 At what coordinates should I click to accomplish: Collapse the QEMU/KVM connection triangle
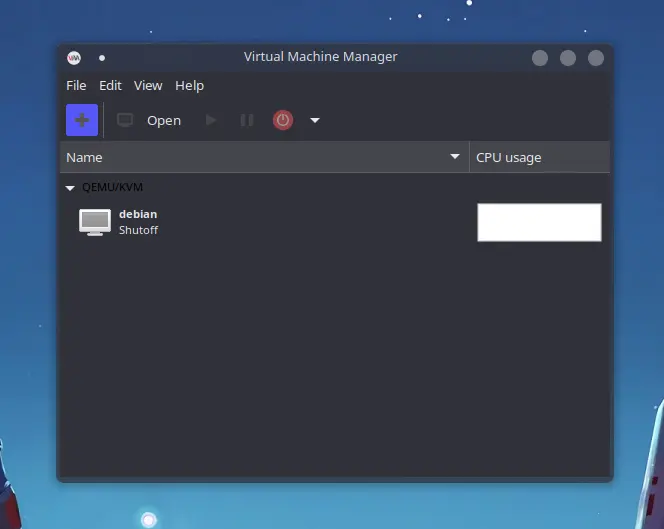pyautogui.click(x=70, y=188)
